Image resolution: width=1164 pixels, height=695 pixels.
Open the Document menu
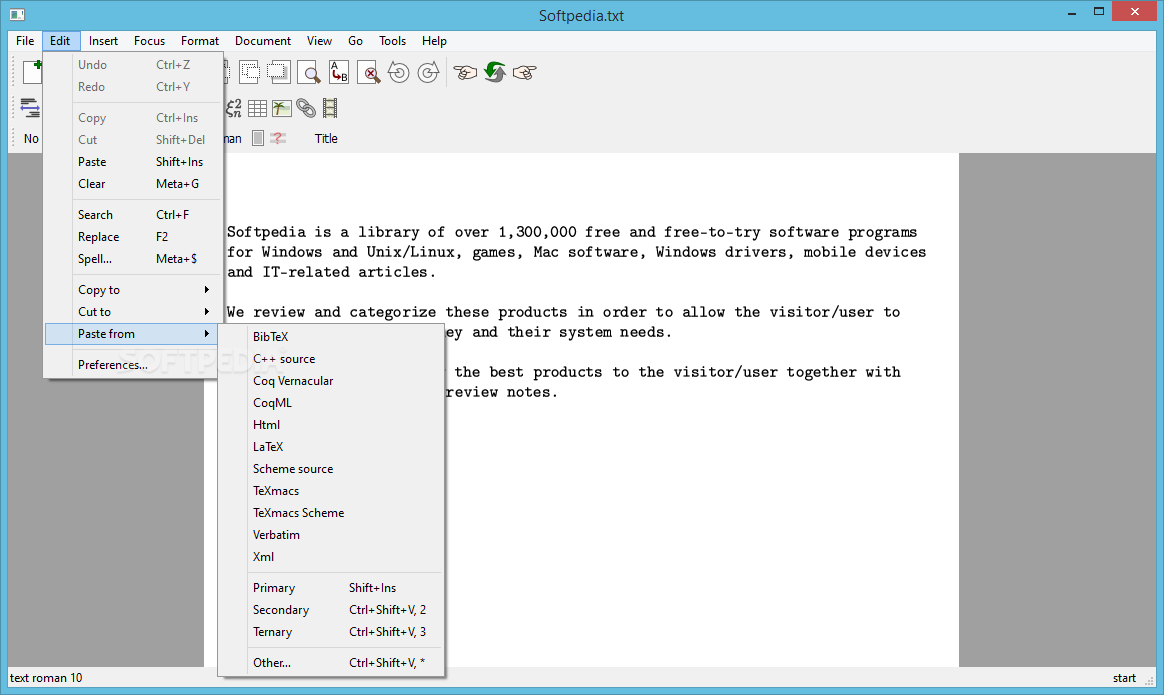tap(263, 41)
